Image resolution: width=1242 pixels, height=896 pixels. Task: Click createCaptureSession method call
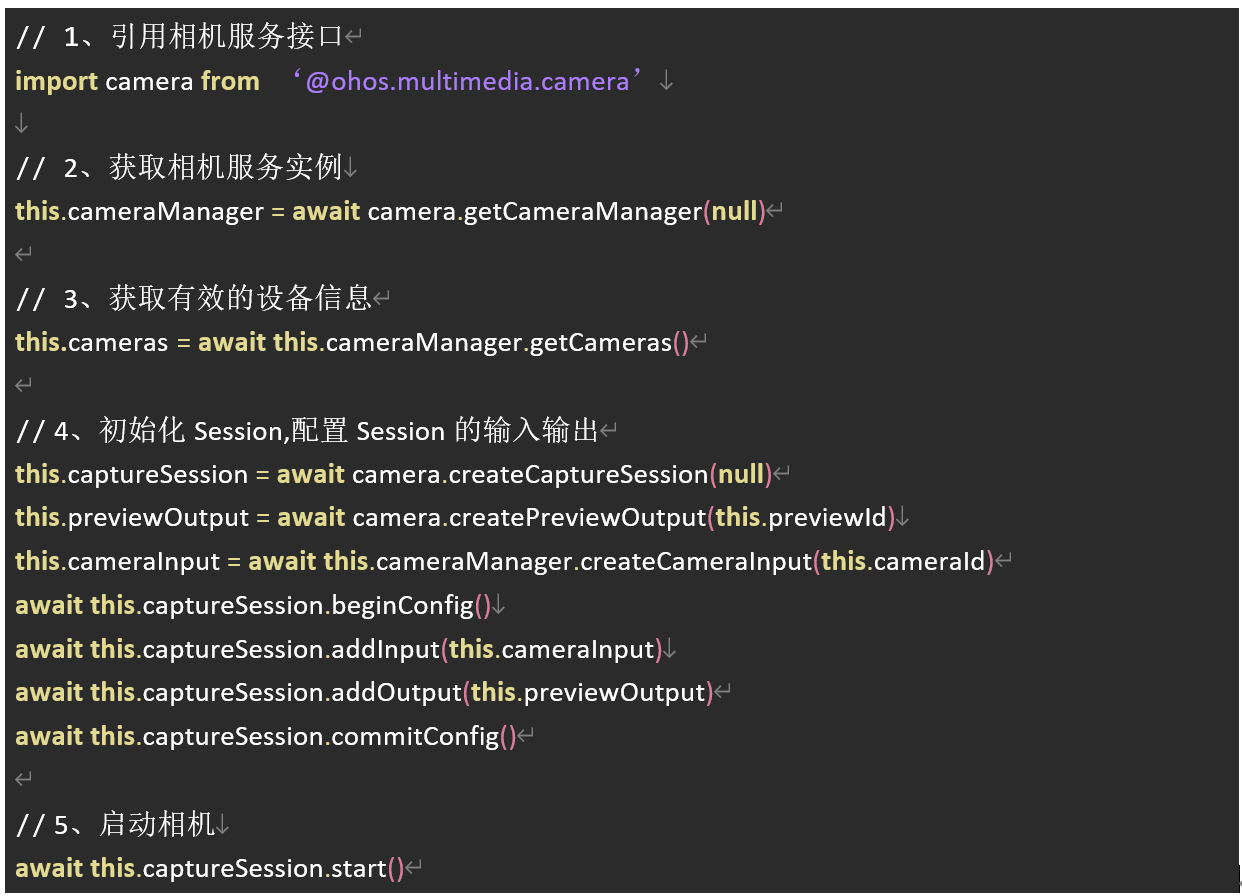[578, 474]
